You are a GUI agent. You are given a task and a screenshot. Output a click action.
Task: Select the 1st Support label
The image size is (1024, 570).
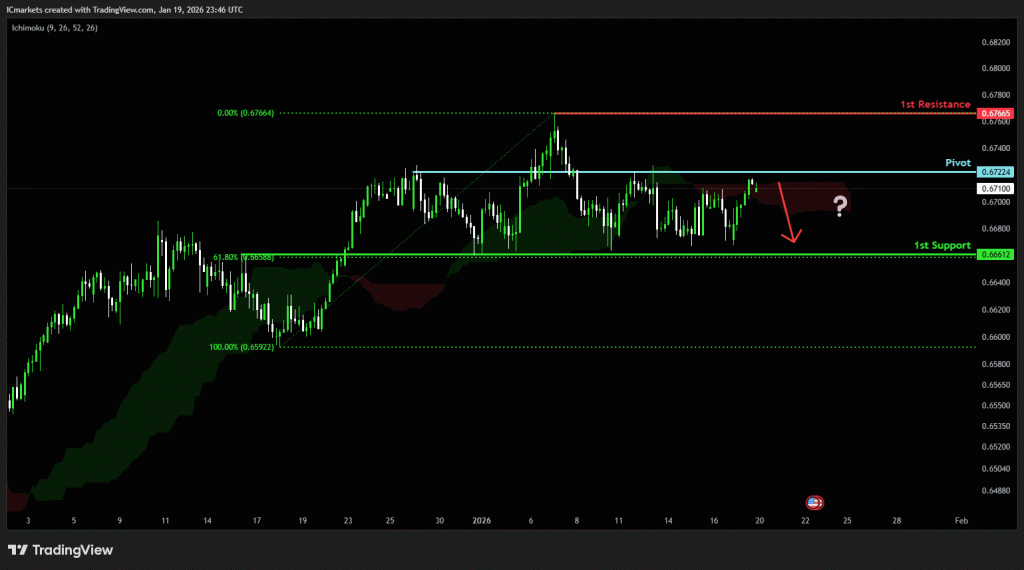pyautogui.click(x=942, y=245)
